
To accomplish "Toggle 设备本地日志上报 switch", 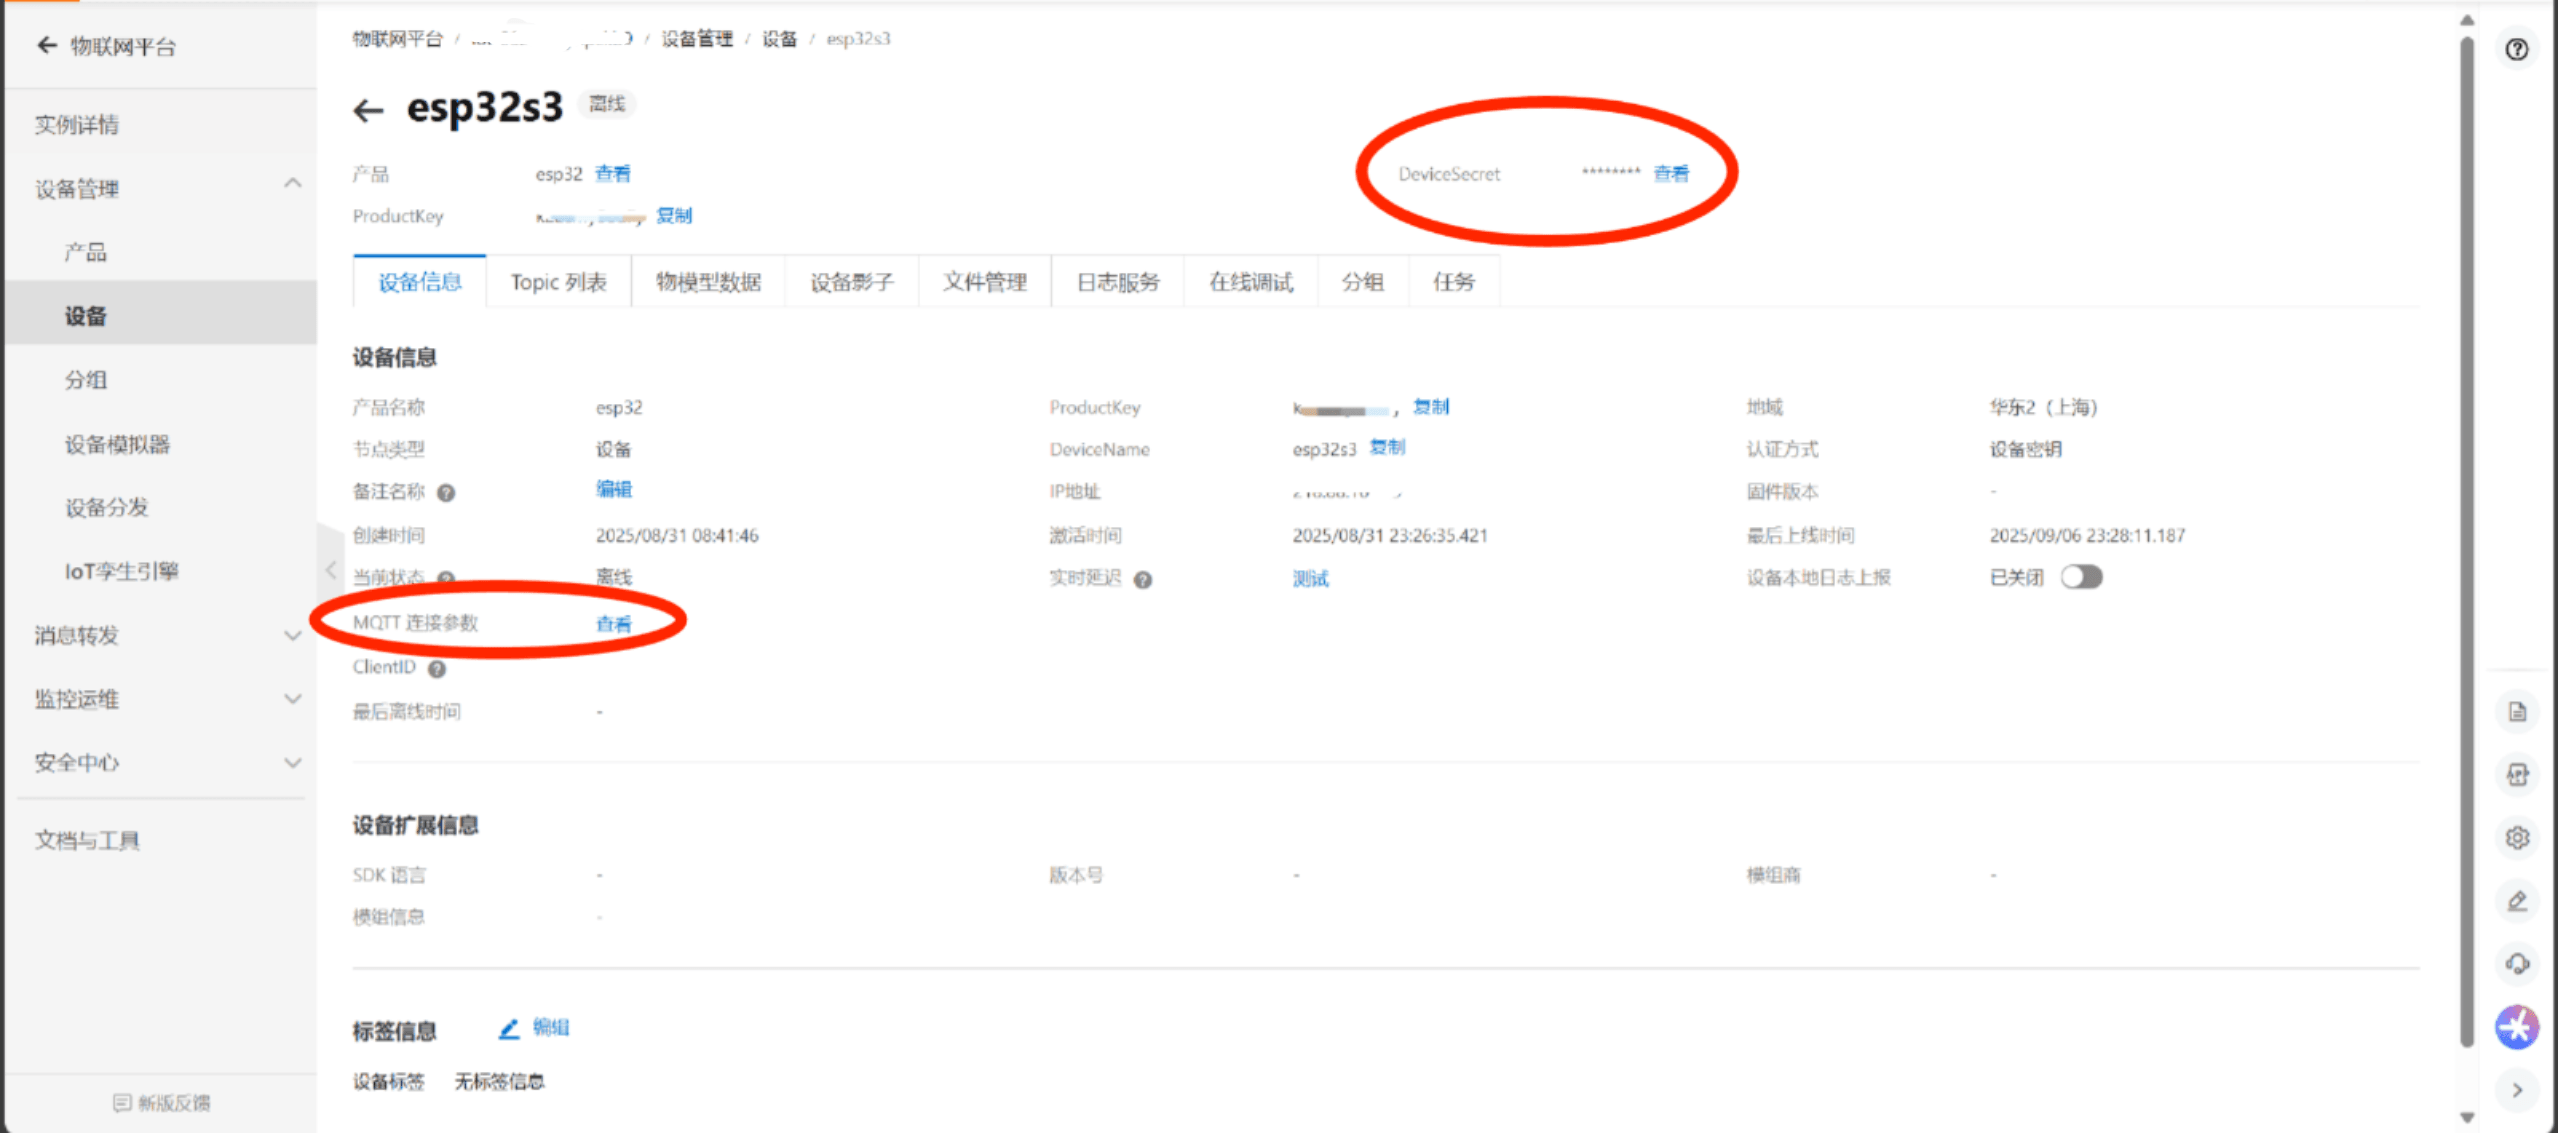I will (x=2081, y=577).
